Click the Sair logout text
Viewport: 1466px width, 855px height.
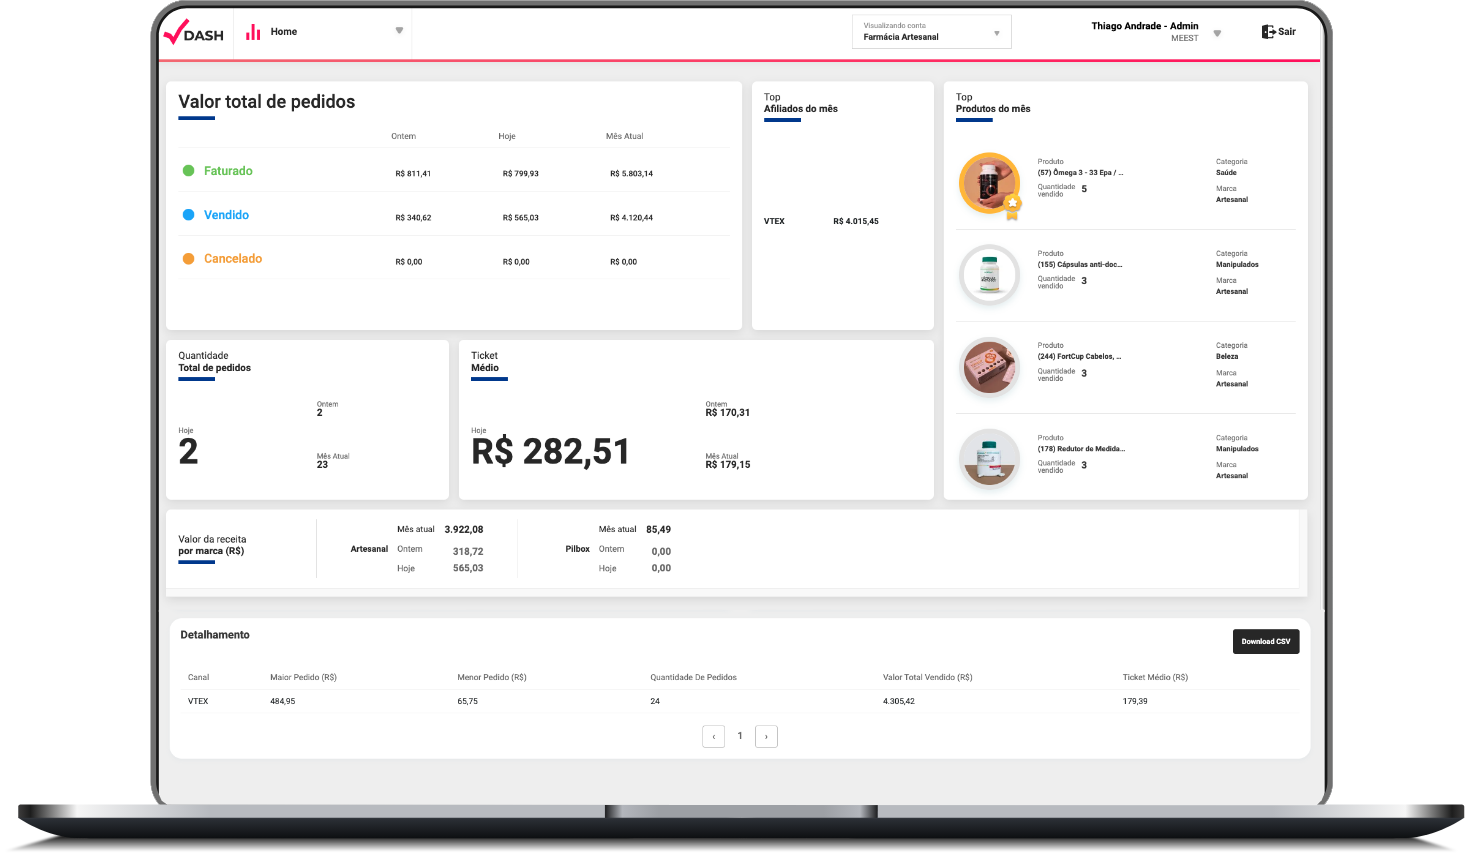pos(1287,32)
